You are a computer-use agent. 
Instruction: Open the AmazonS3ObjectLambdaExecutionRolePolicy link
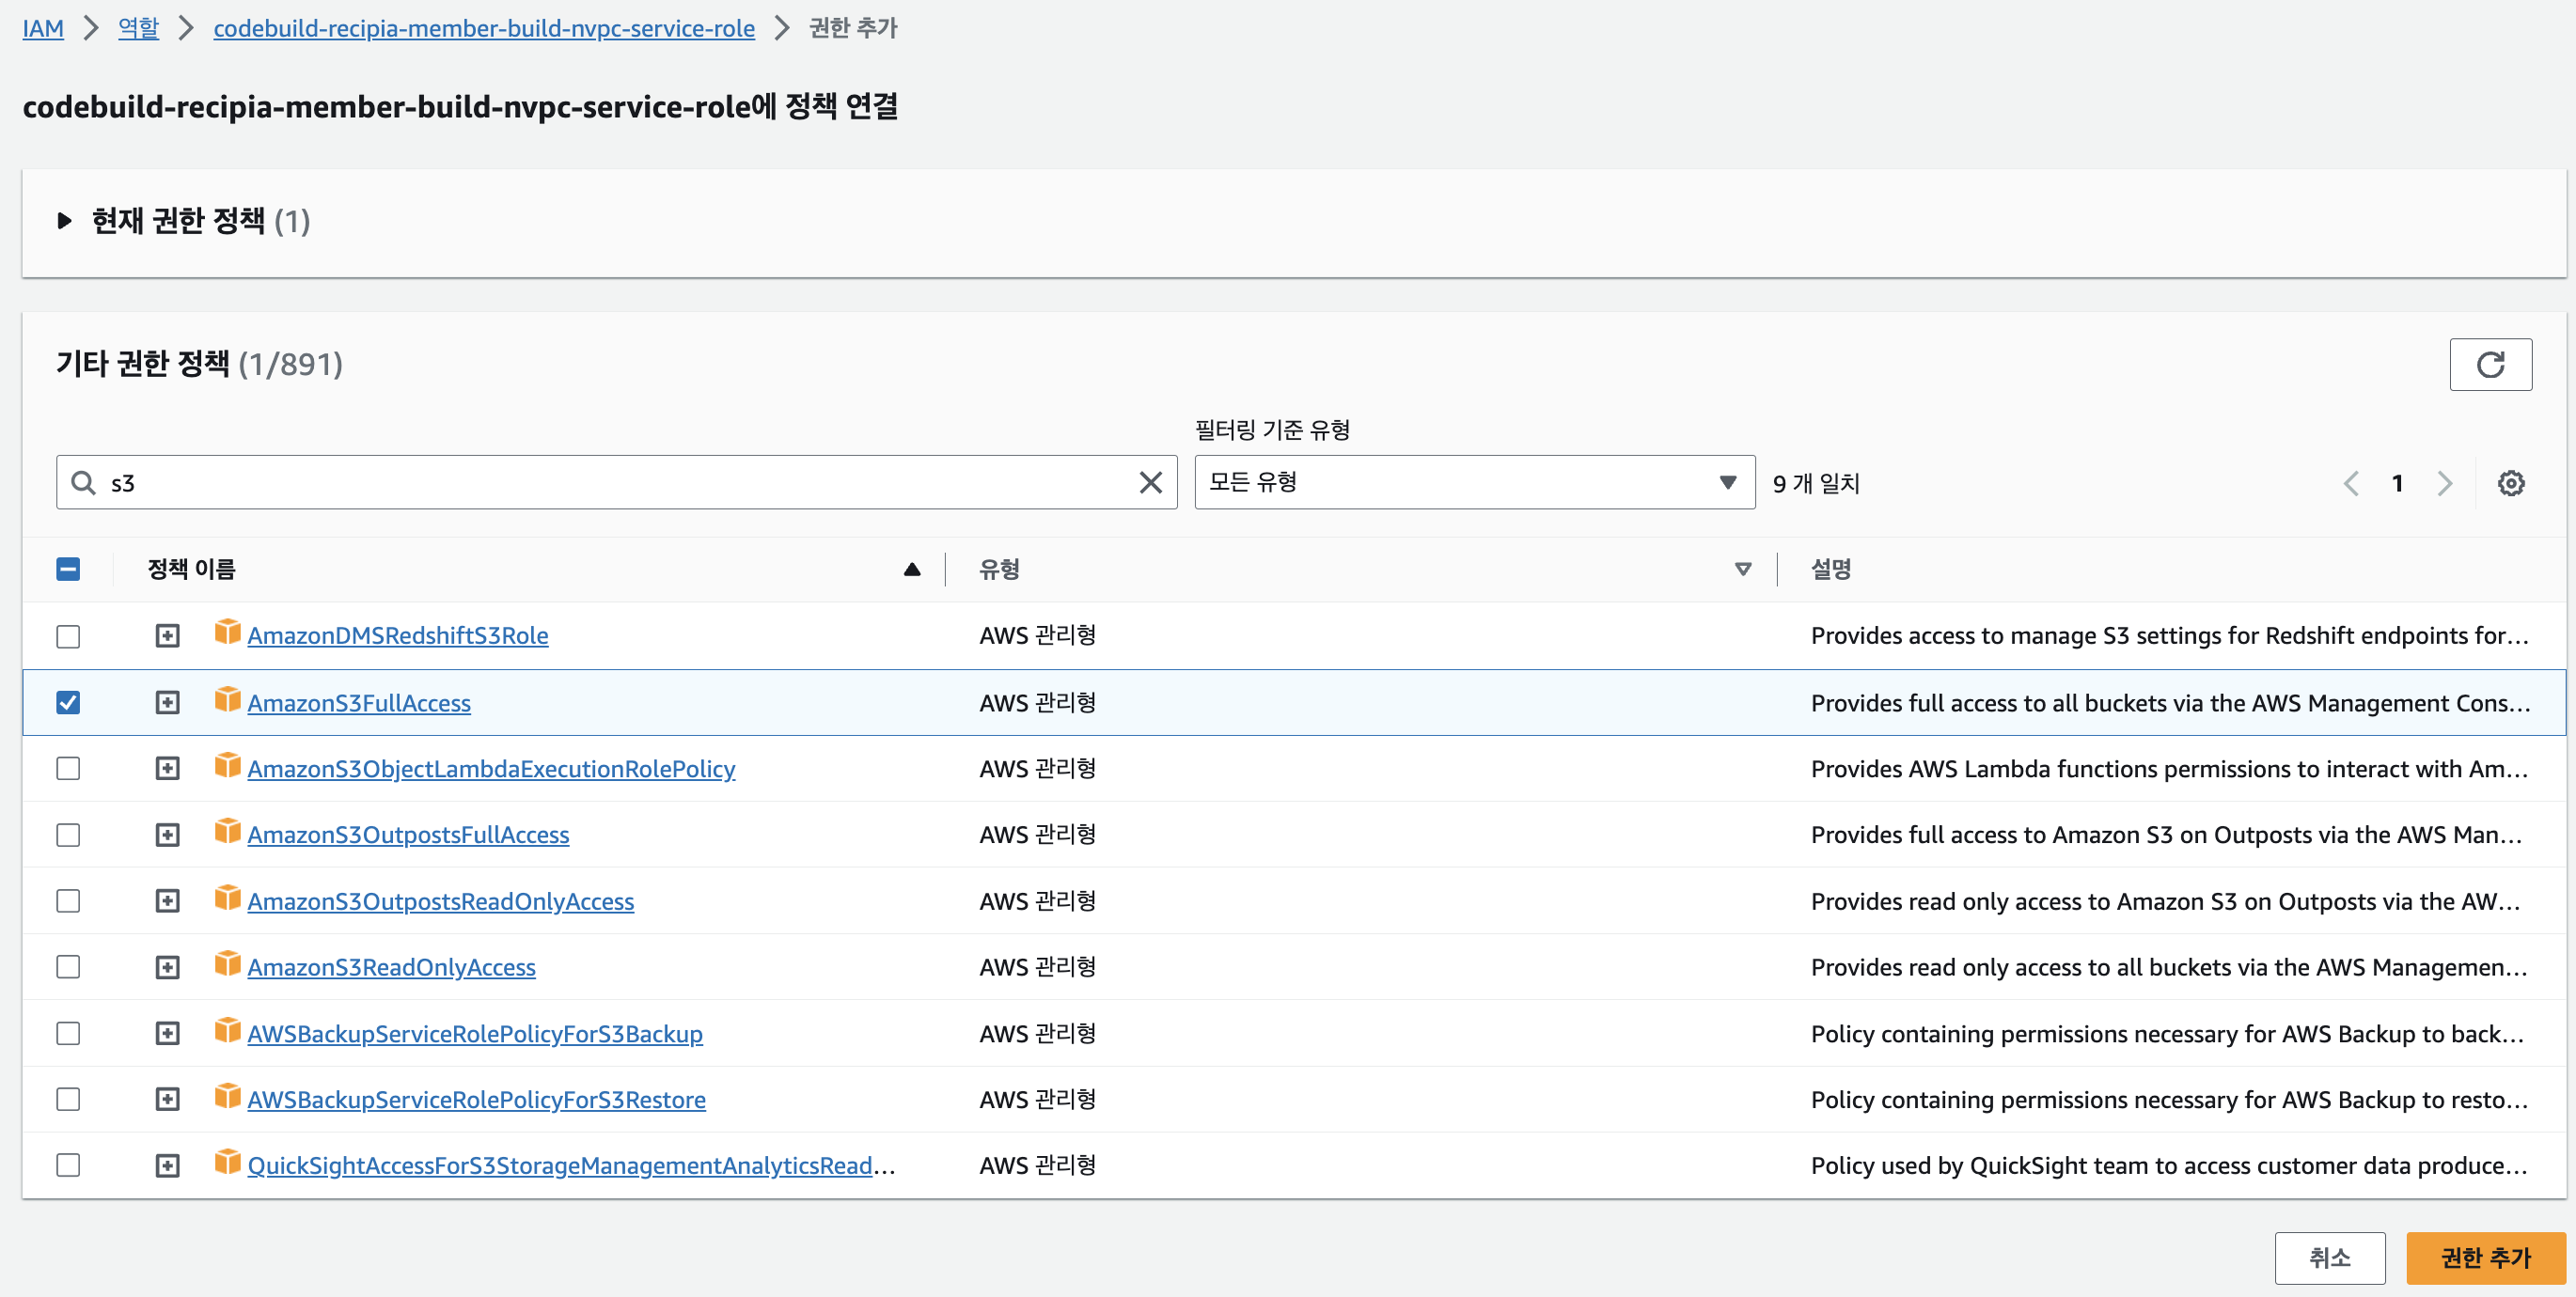click(491, 768)
